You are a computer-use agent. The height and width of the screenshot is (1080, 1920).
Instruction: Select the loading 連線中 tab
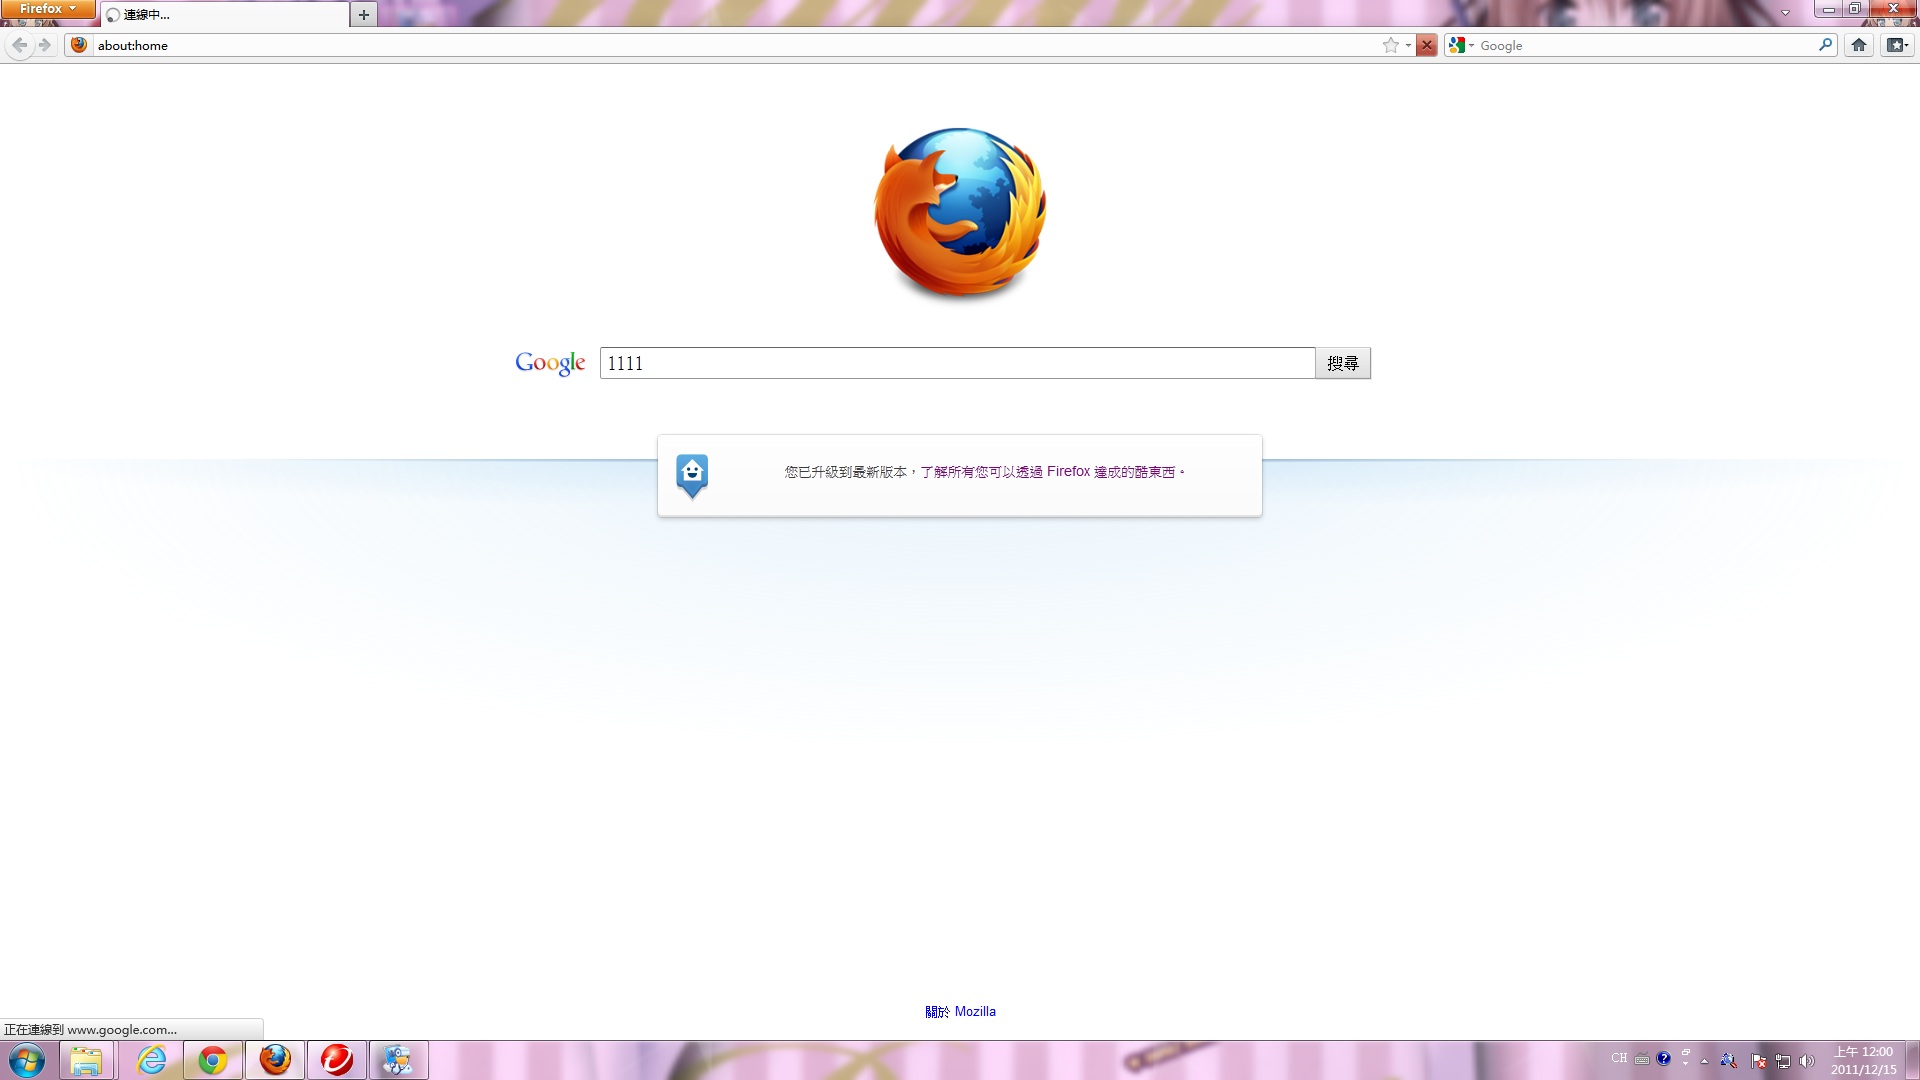tap(225, 15)
